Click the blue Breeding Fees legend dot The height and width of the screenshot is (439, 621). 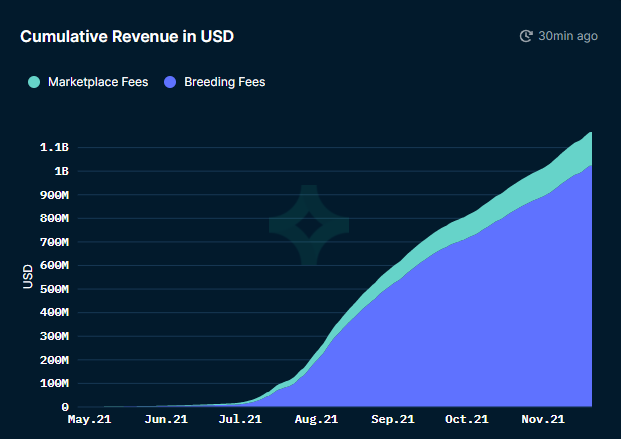(169, 82)
